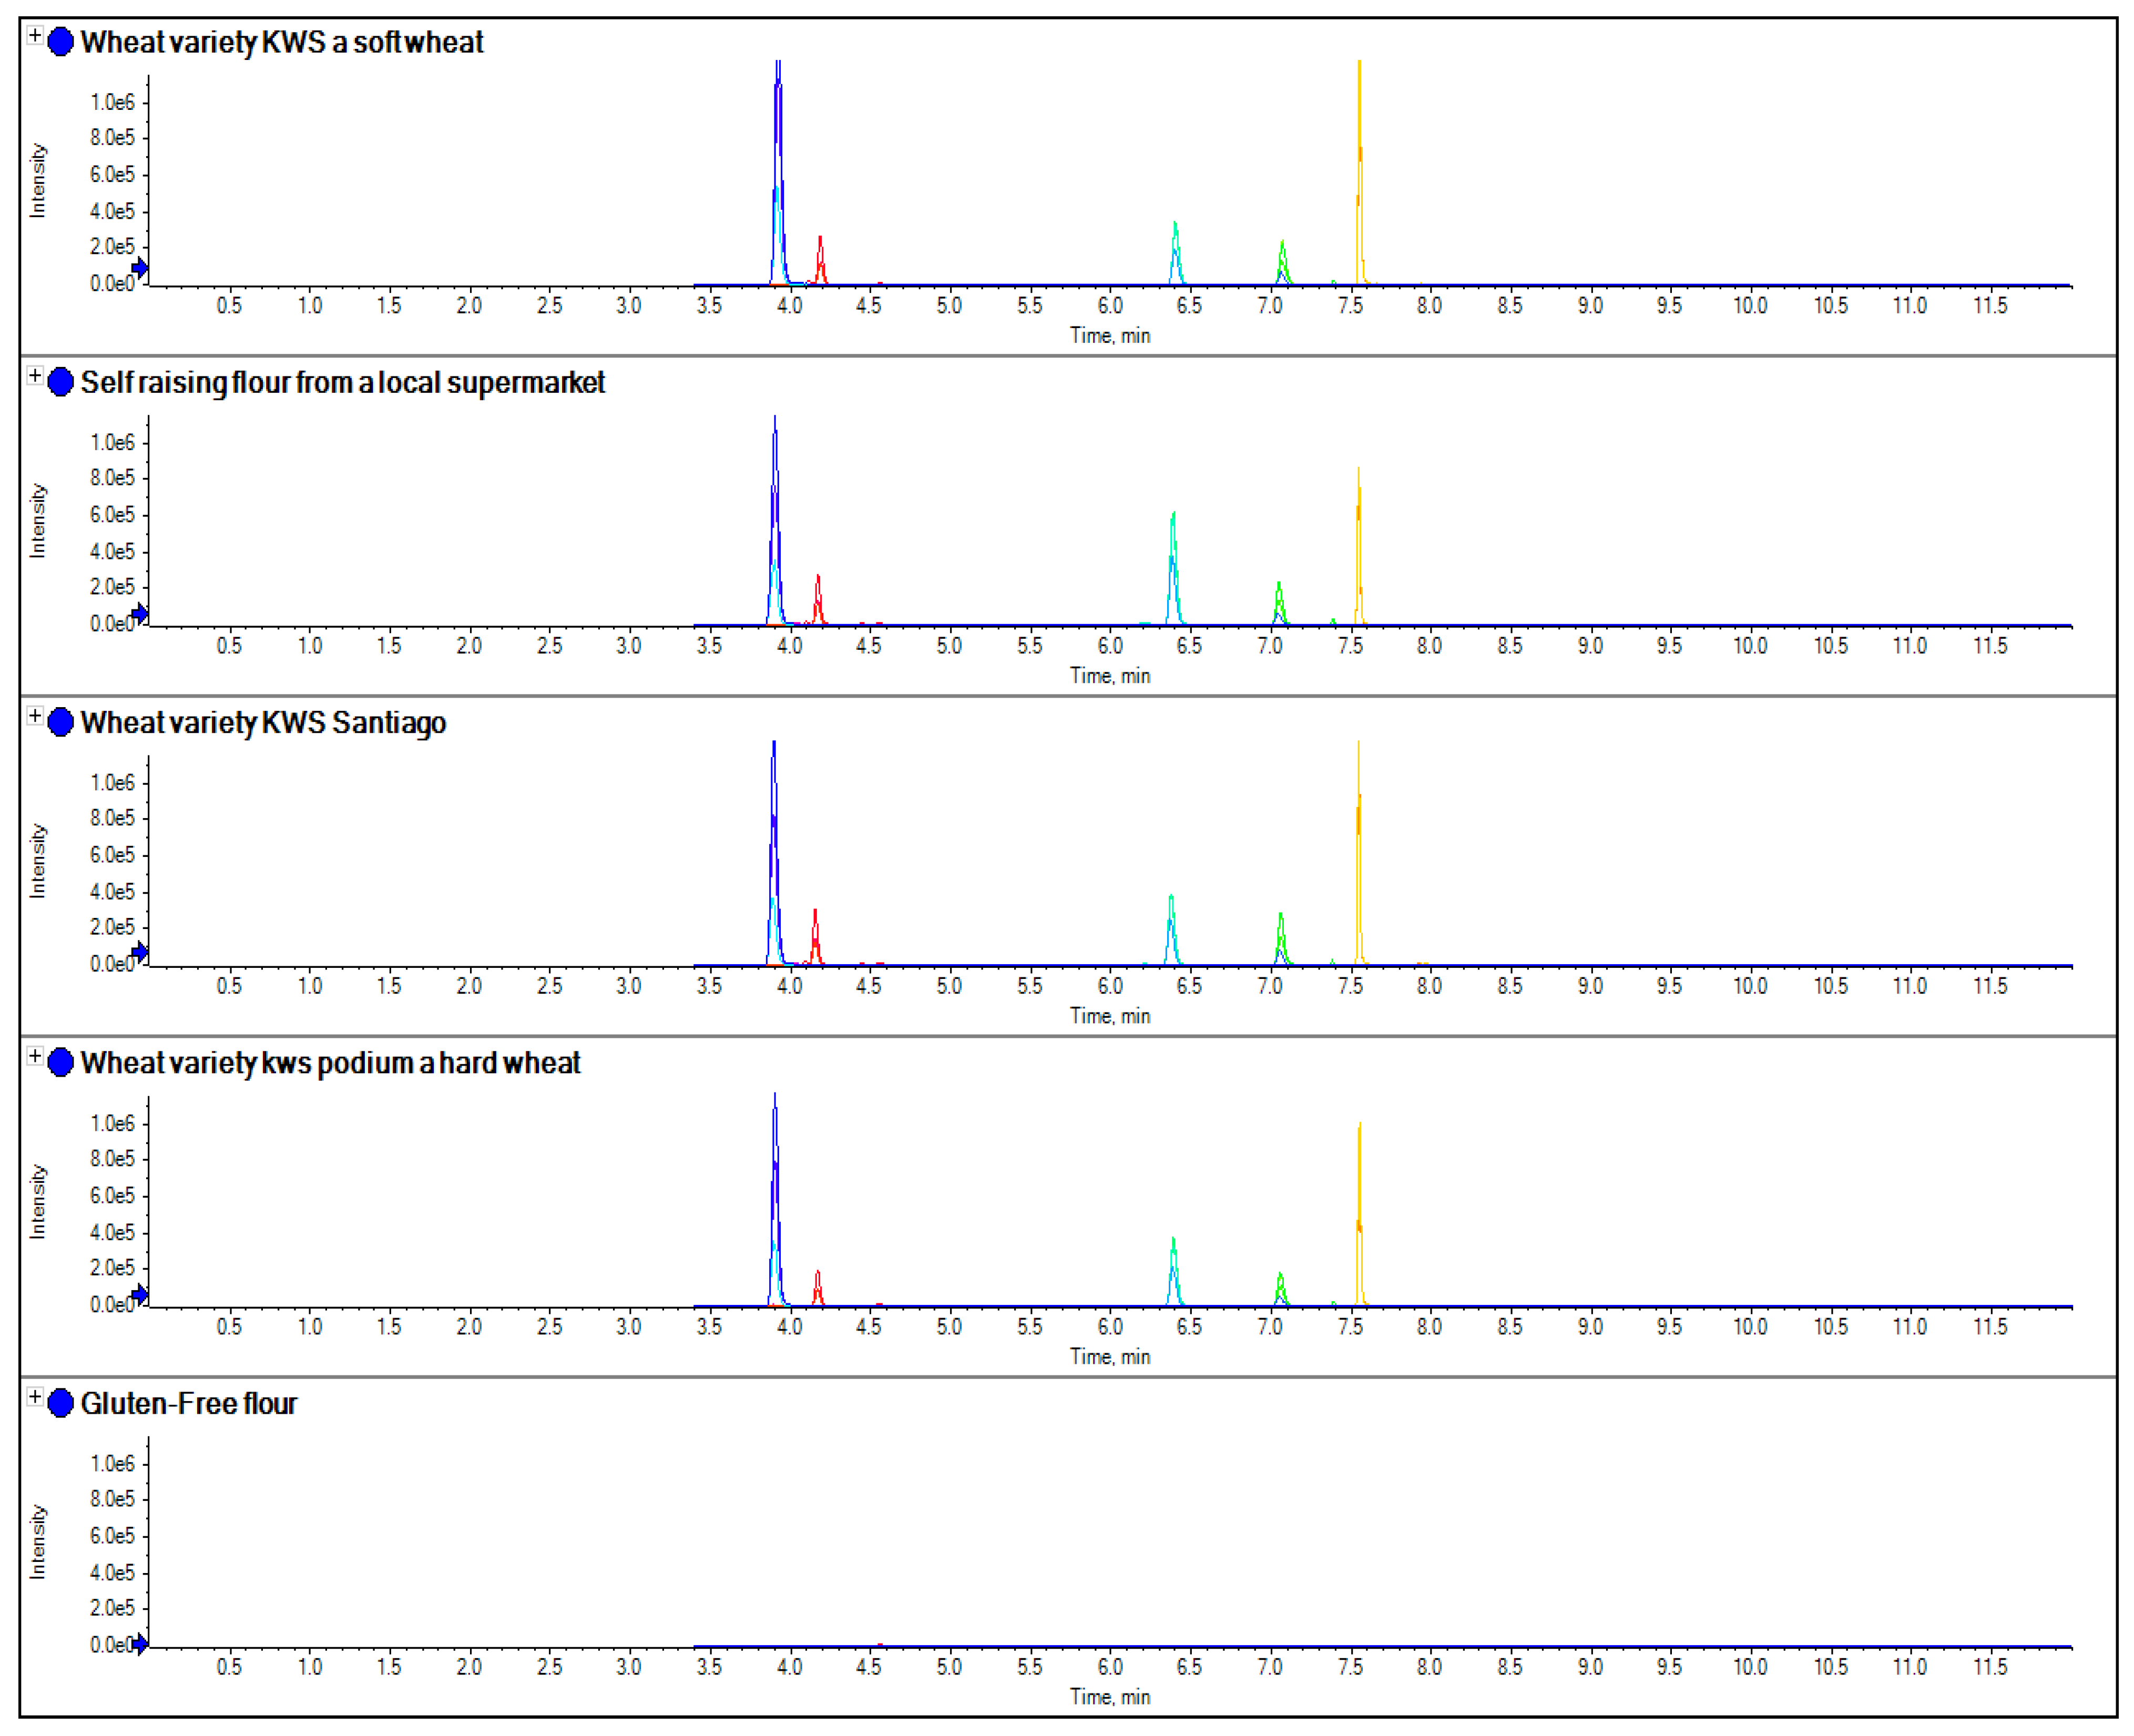2134x1736 pixels.
Task: Expand the Gluten-Free flour pane
Action: 34,1397
